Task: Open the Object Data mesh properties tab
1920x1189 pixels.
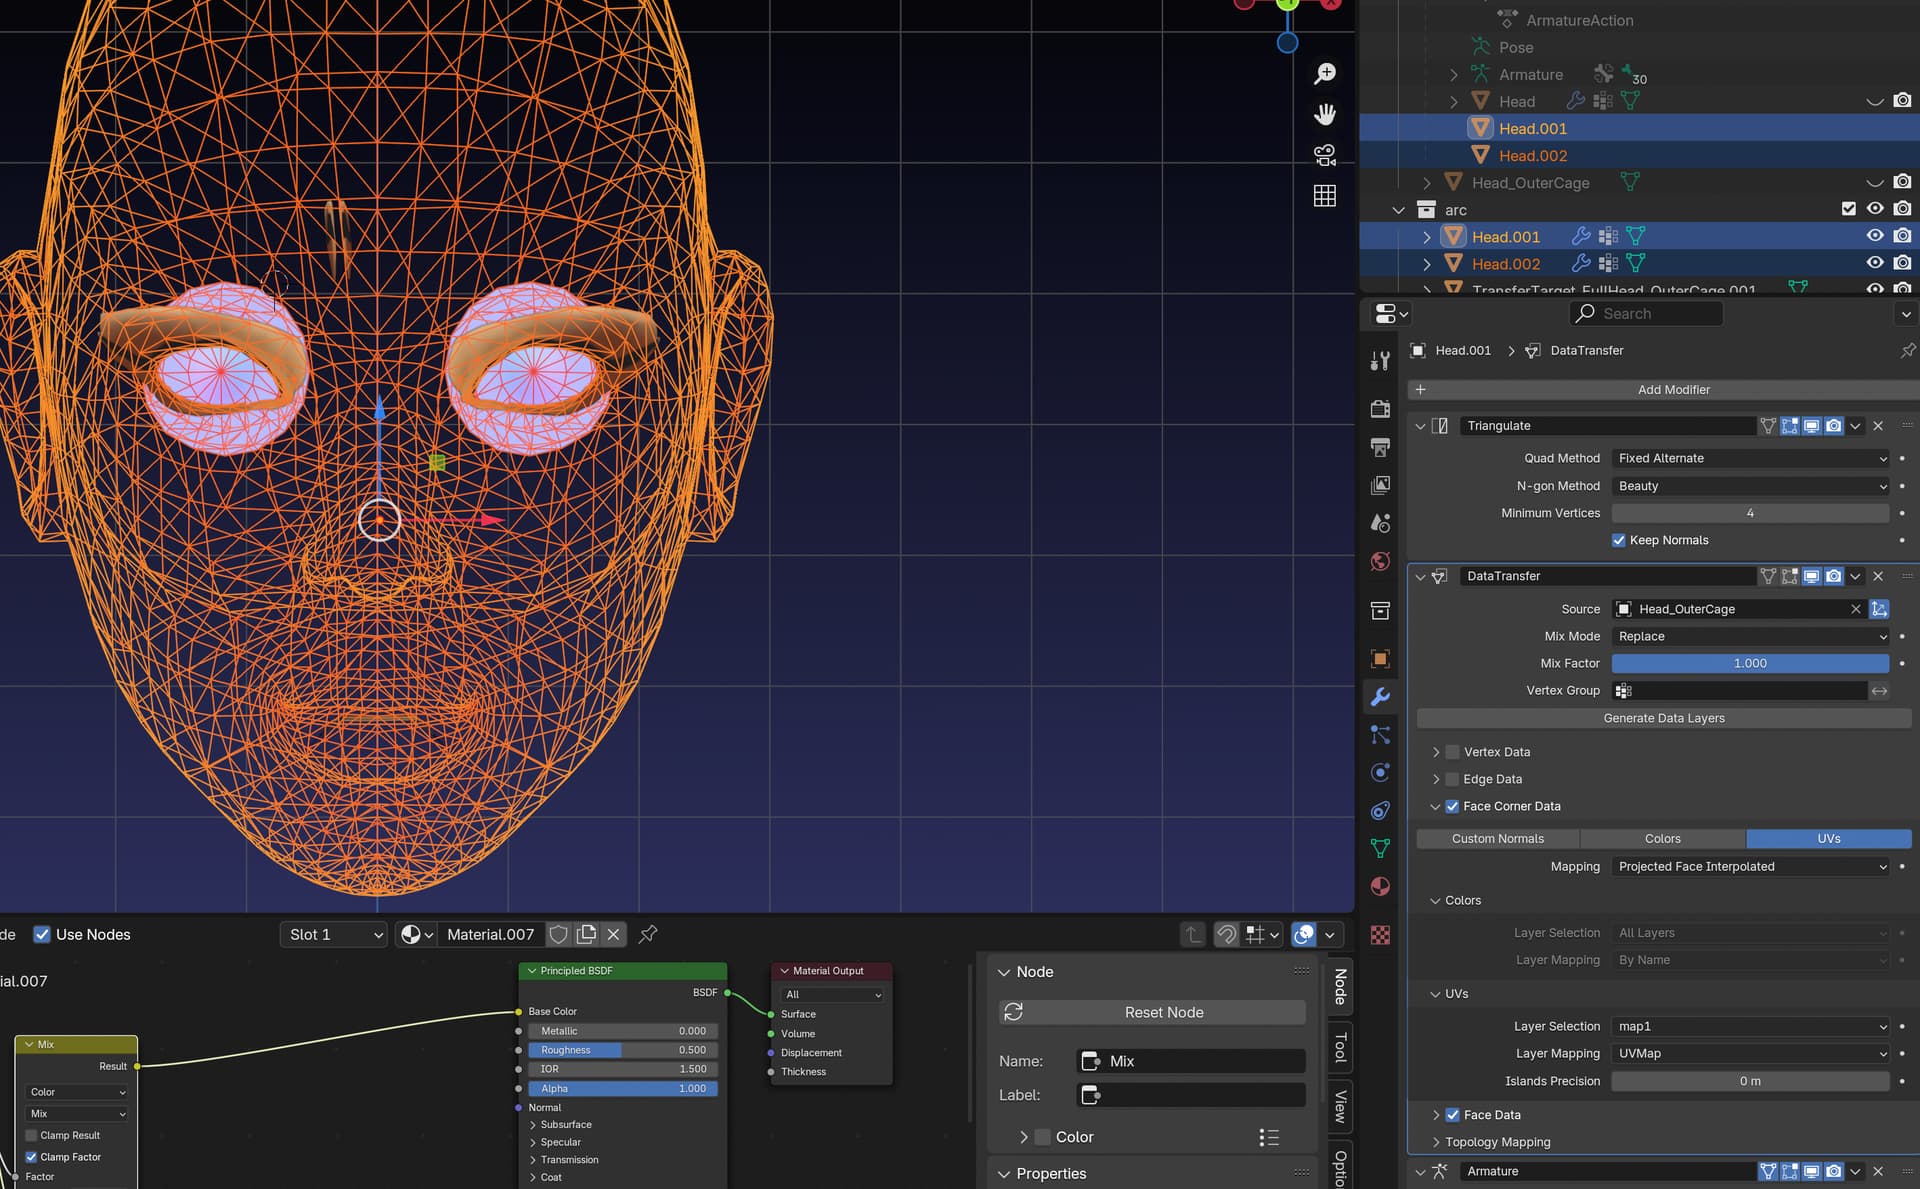Action: pyautogui.click(x=1380, y=848)
